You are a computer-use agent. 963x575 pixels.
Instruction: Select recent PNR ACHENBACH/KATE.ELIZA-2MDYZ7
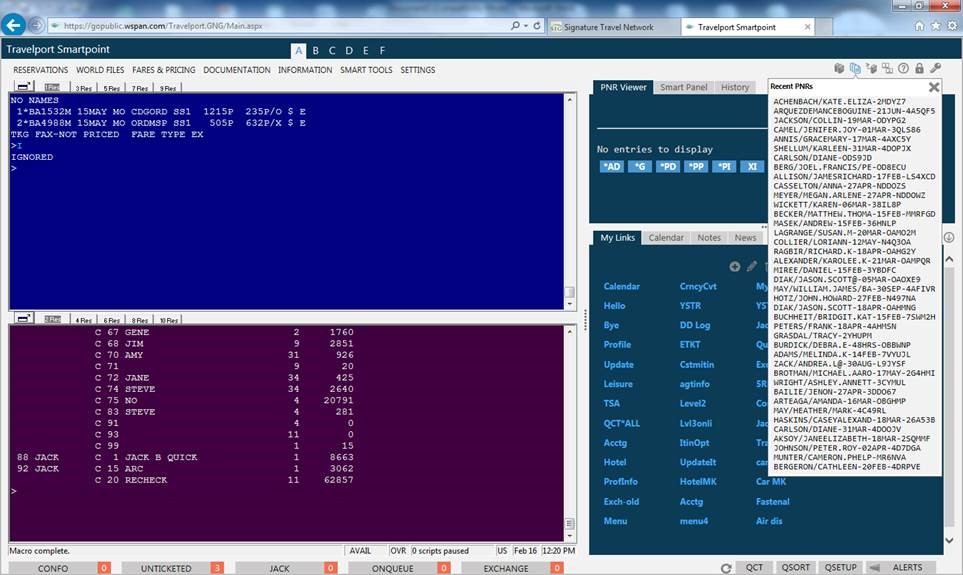(839, 101)
